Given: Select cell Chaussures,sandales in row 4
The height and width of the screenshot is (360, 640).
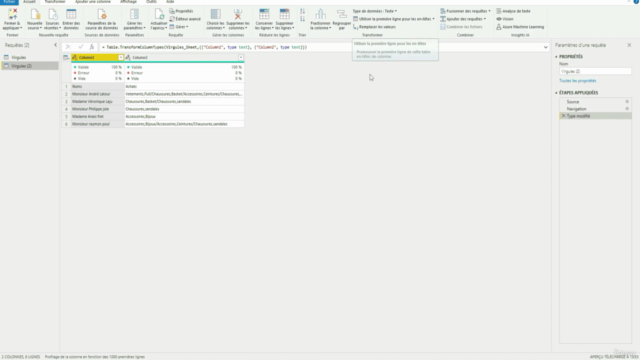Looking at the screenshot, I should coord(184,109).
